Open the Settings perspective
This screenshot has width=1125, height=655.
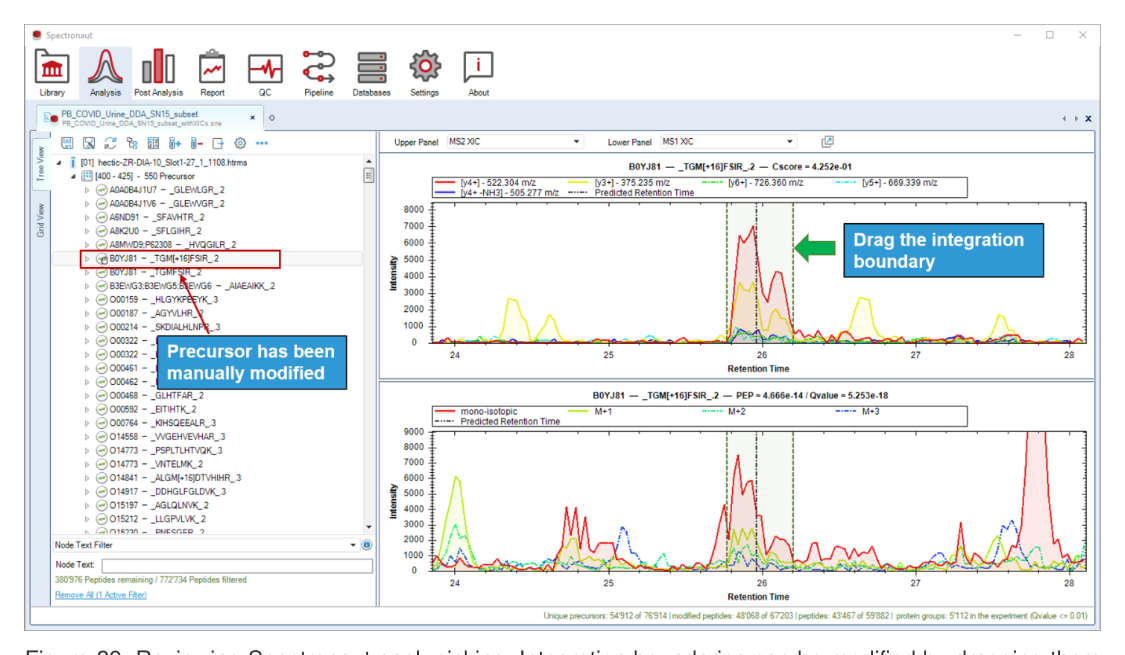[425, 73]
